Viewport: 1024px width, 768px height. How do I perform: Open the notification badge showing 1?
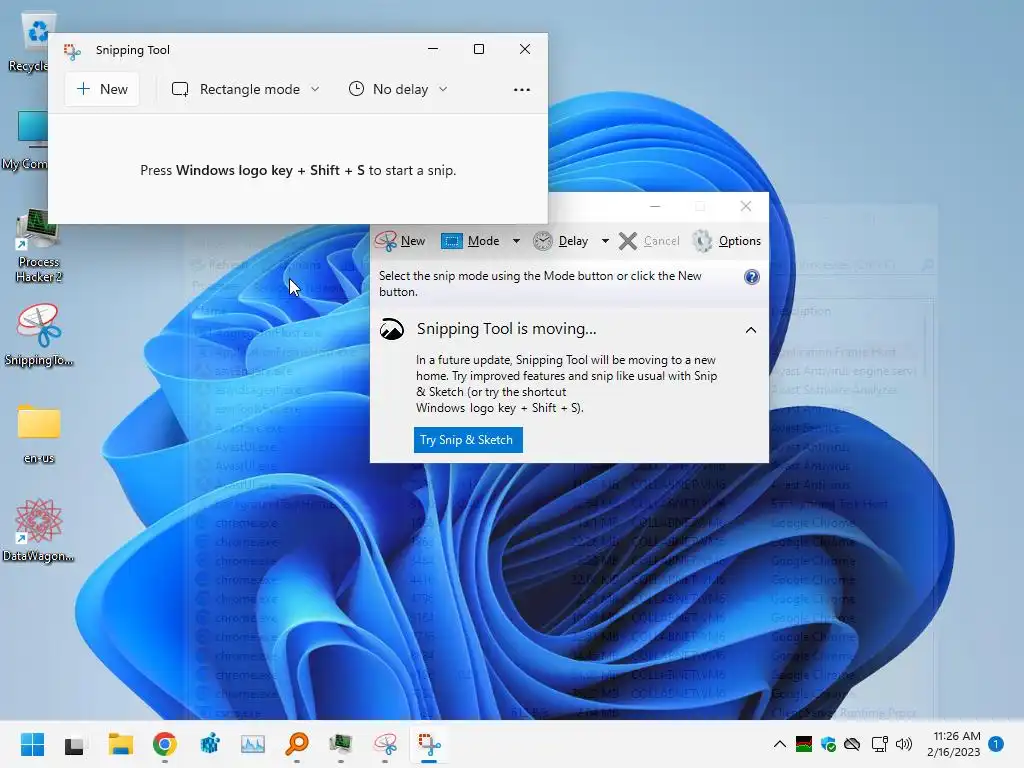click(x=996, y=744)
